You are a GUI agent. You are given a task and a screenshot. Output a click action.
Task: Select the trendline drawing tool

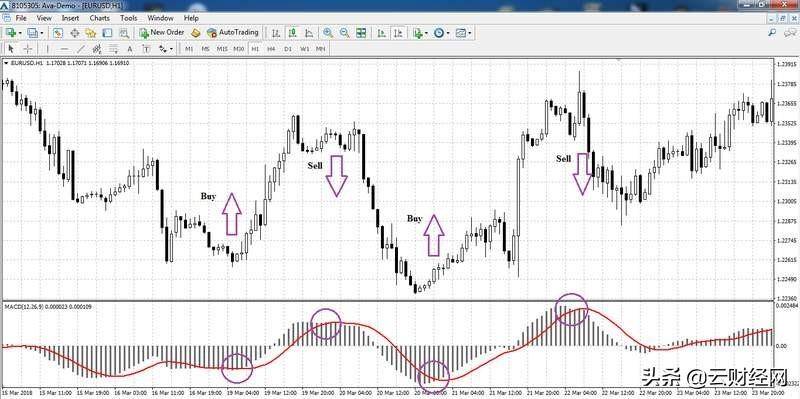(x=80, y=49)
